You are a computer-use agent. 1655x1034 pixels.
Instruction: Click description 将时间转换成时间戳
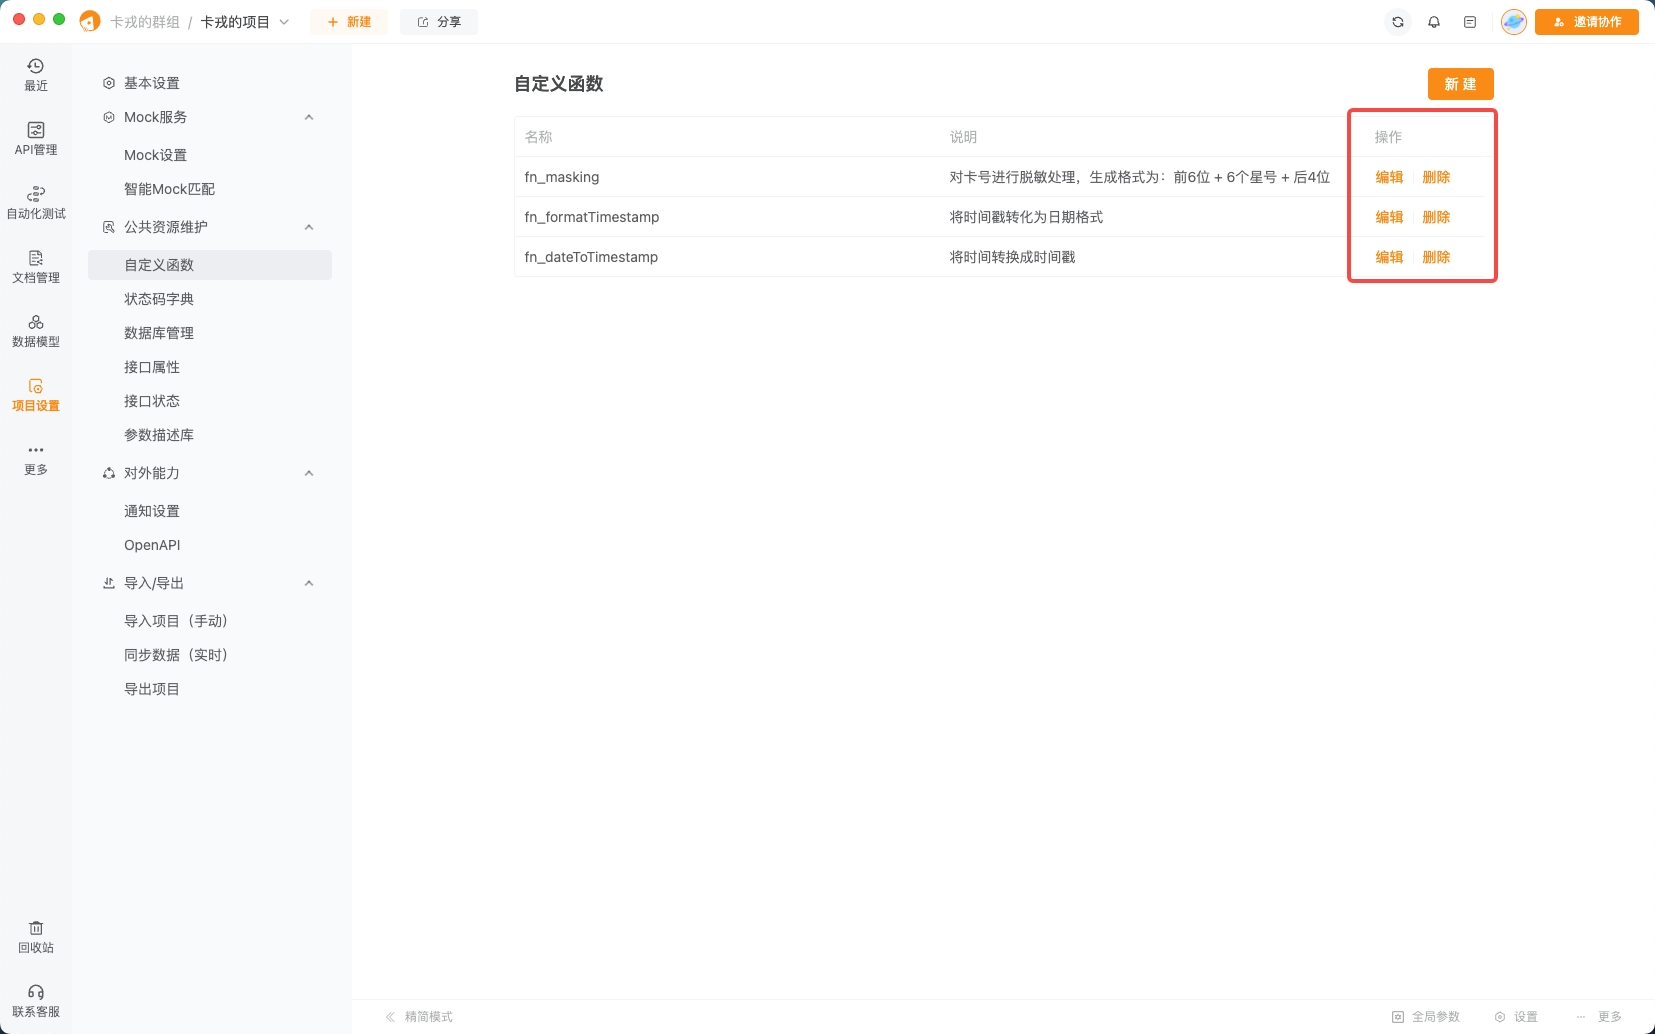coord(1012,257)
